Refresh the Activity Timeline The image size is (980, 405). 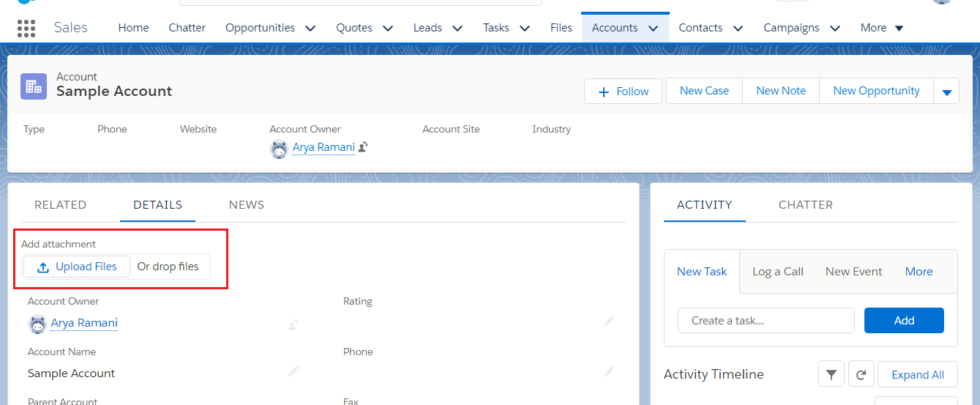pyautogui.click(x=860, y=374)
